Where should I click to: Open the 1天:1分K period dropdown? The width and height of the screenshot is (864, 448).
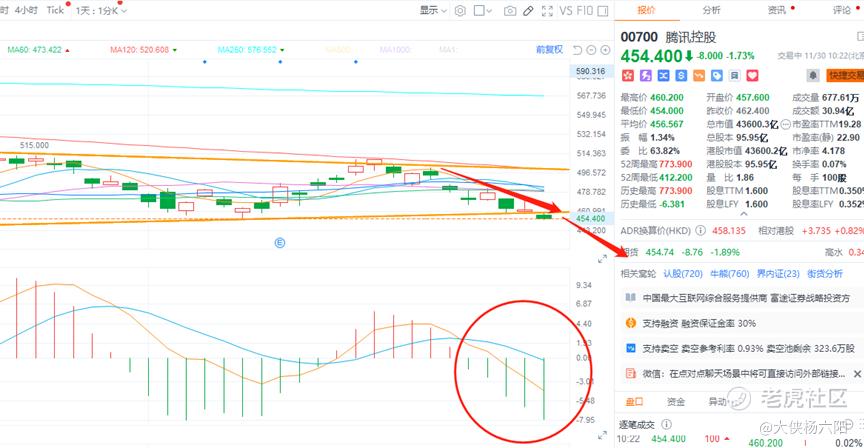pyautogui.click(x=101, y=10)
